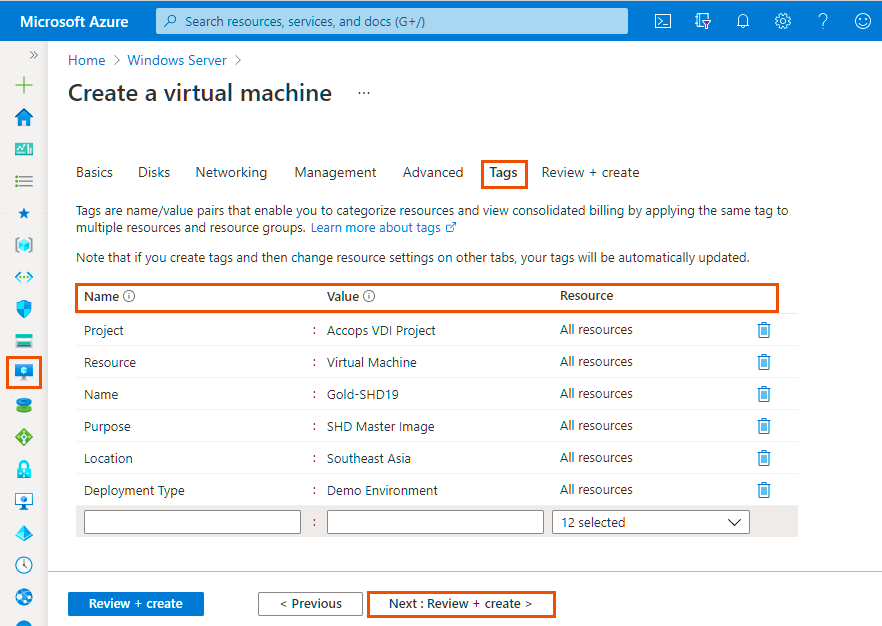Delete the Resource tag row
The height and width of the screenshot is (626, 882).
click(763, 362)
